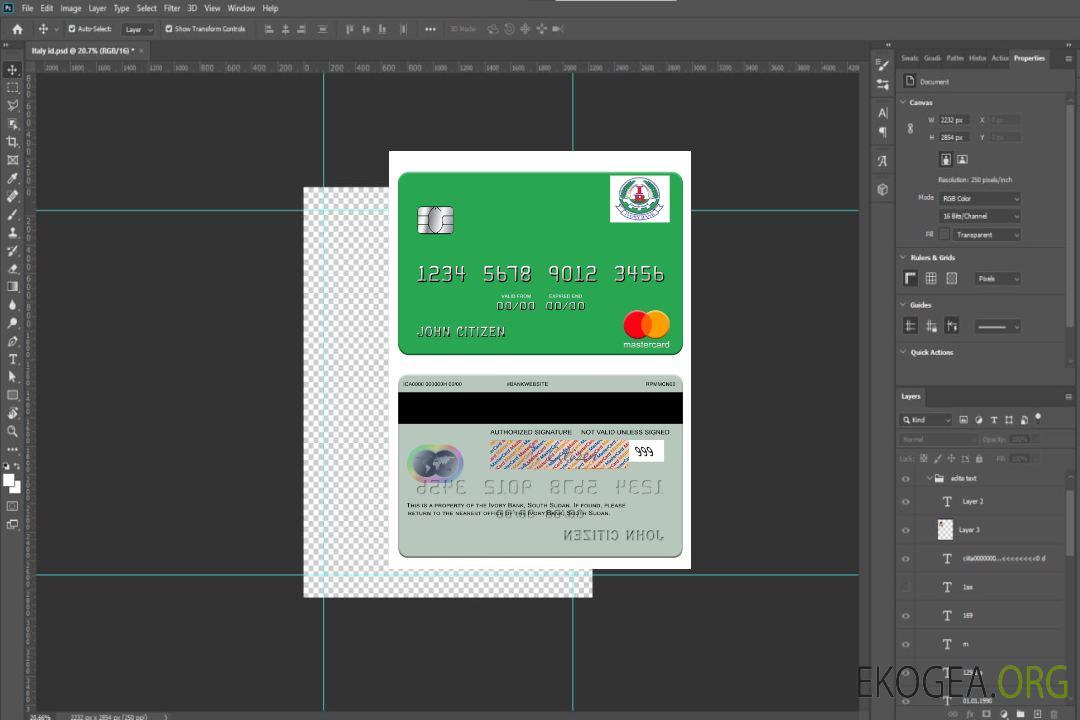This screenshot has width=1080, height=720.
Task: Click the Home icon in options bar
Action: pos(17,29)
